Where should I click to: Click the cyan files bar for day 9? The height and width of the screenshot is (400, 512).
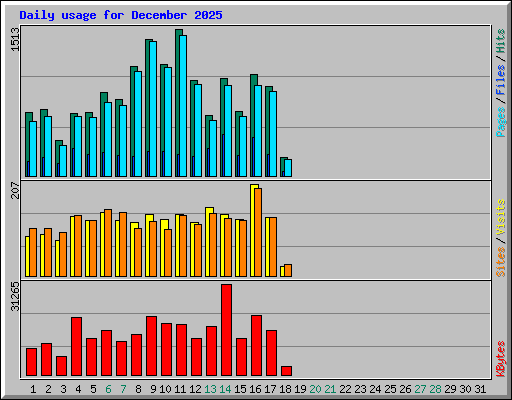click(x=153, y=109)
